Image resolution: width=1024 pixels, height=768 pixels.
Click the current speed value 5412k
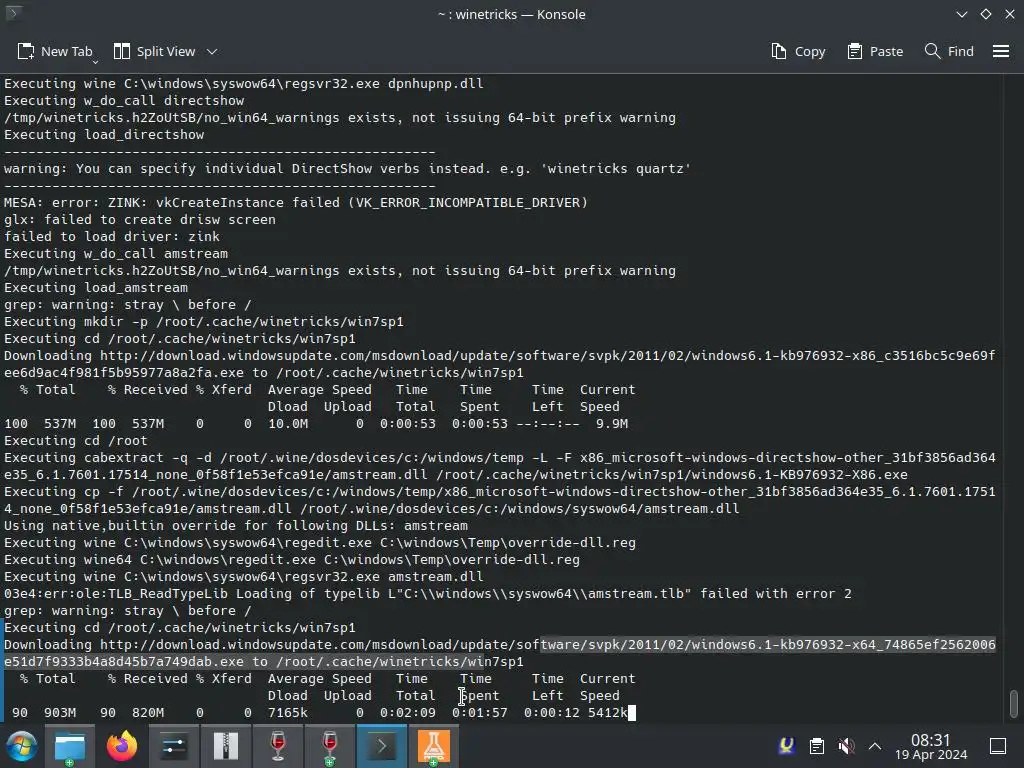607,712
